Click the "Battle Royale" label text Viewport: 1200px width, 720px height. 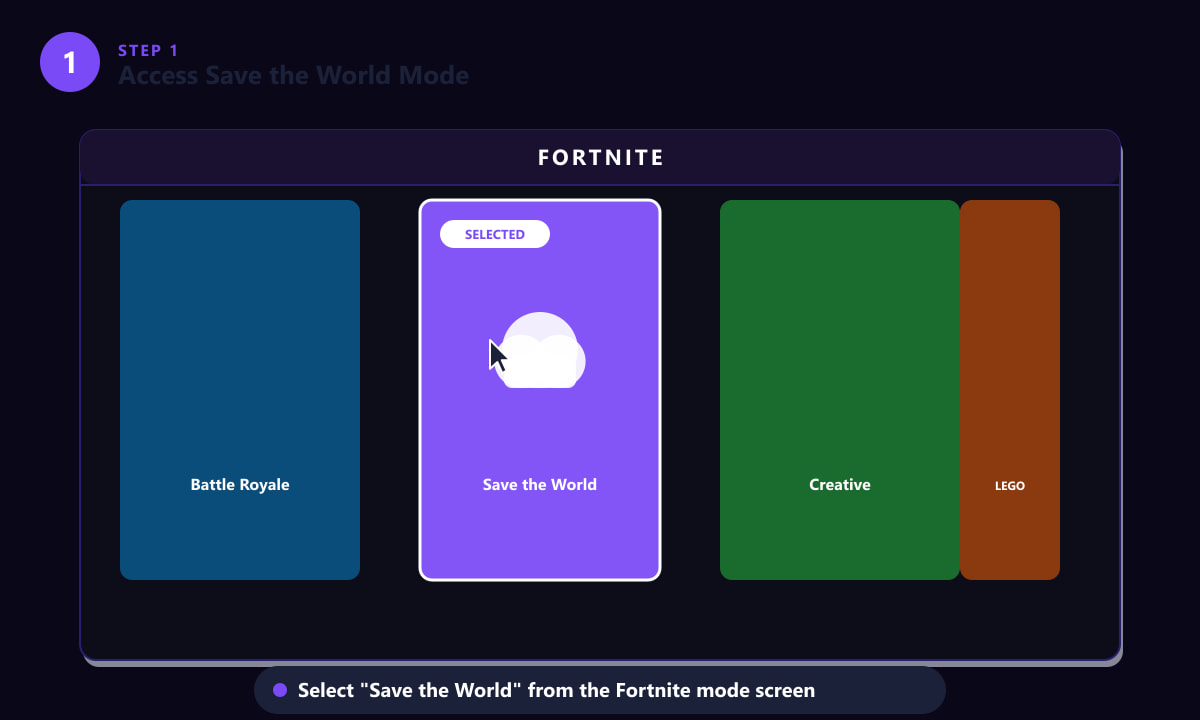[240, 485]
